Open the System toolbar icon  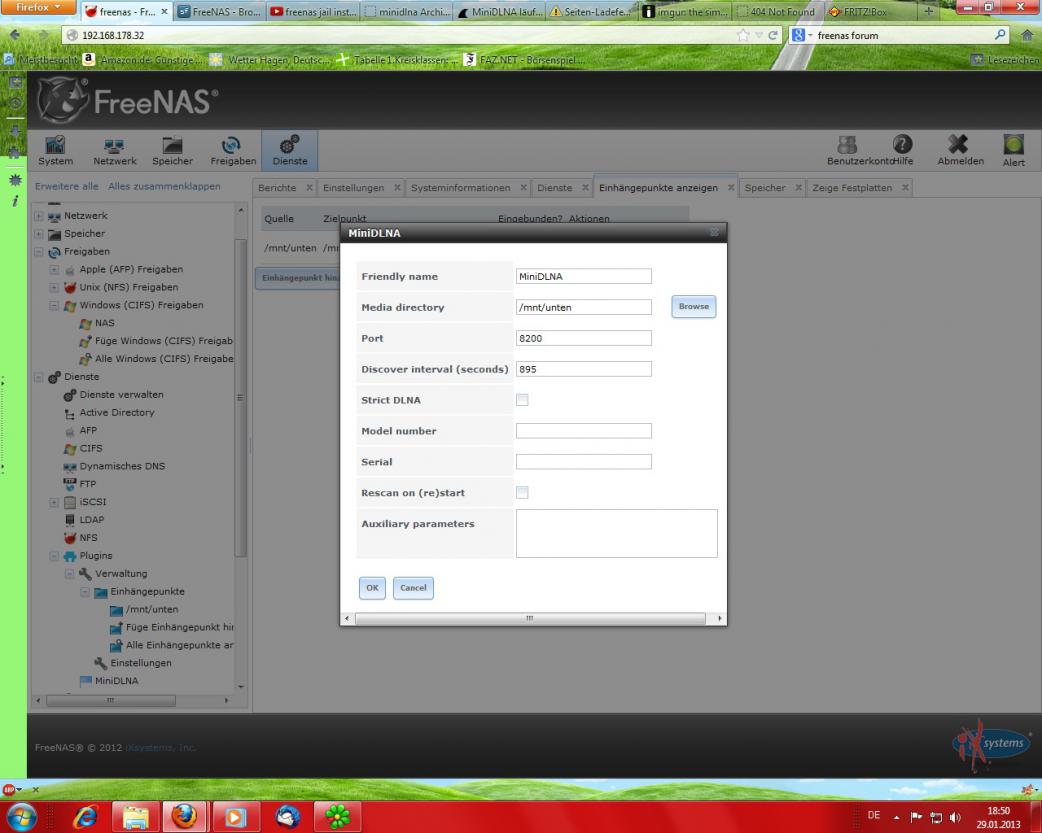[x=55, y=150]
